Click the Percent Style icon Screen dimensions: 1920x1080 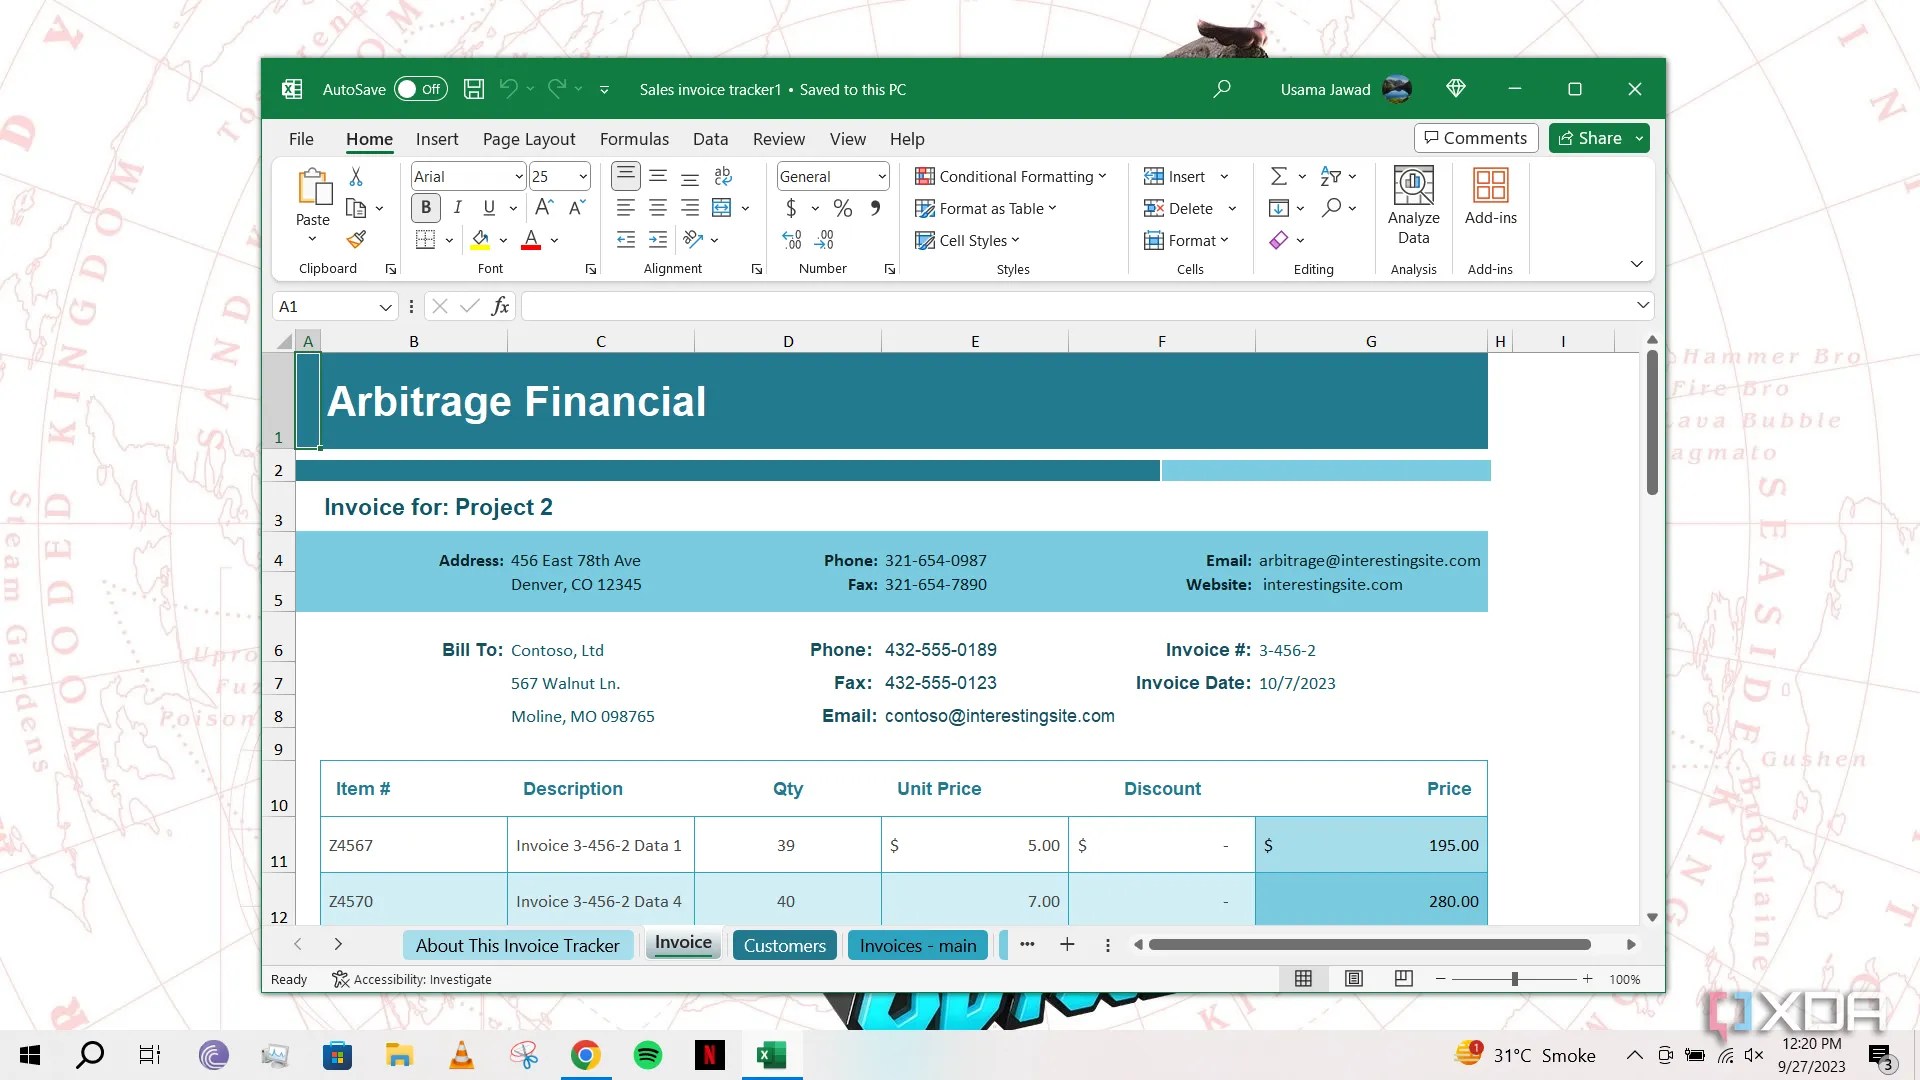[842, 208]
